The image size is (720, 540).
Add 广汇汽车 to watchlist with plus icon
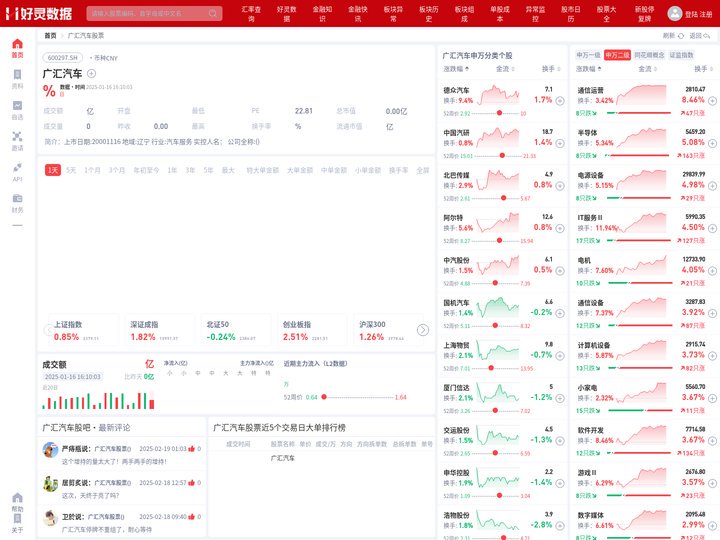coord(91,73)
